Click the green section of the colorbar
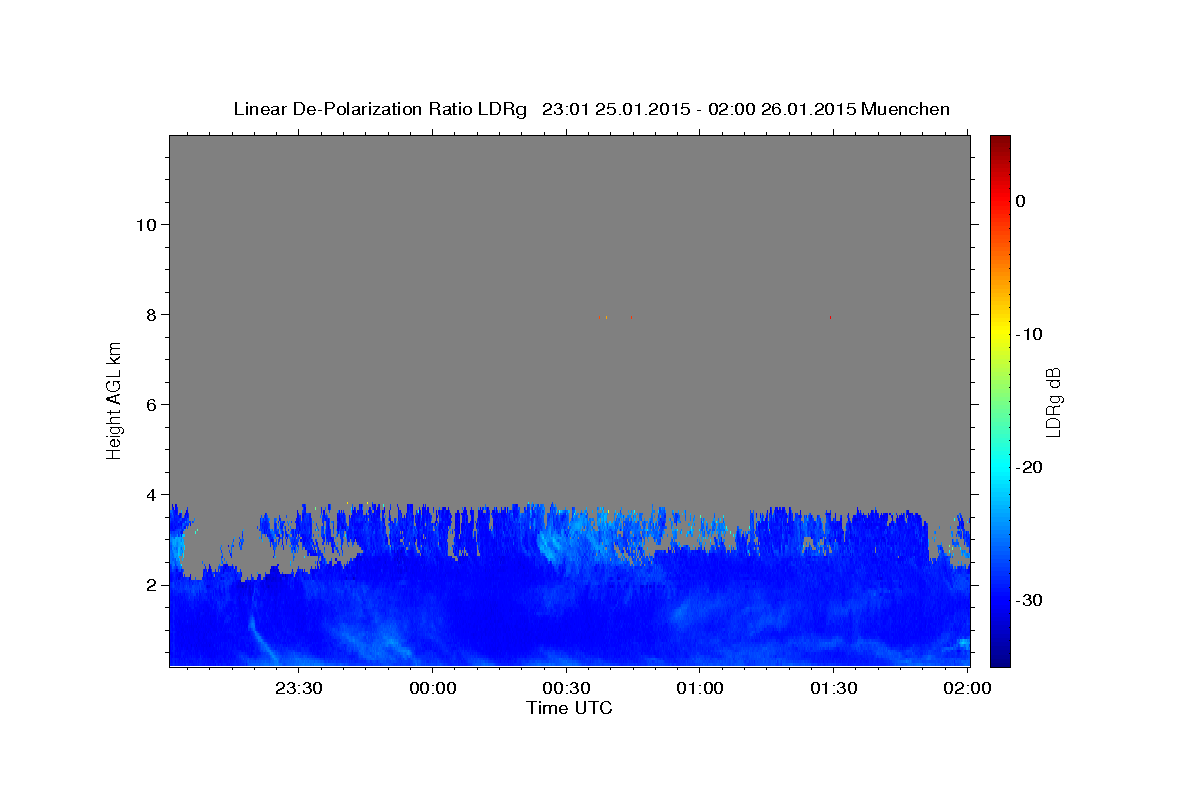This screenshot has height=800, width=1200. coord(1000,400)
